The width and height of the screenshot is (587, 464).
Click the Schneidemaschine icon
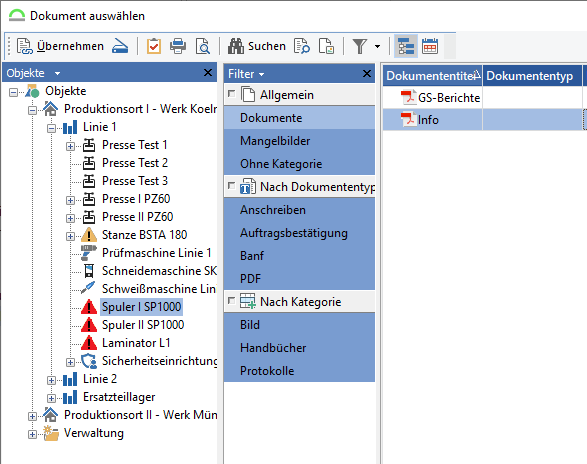(89, 271)
